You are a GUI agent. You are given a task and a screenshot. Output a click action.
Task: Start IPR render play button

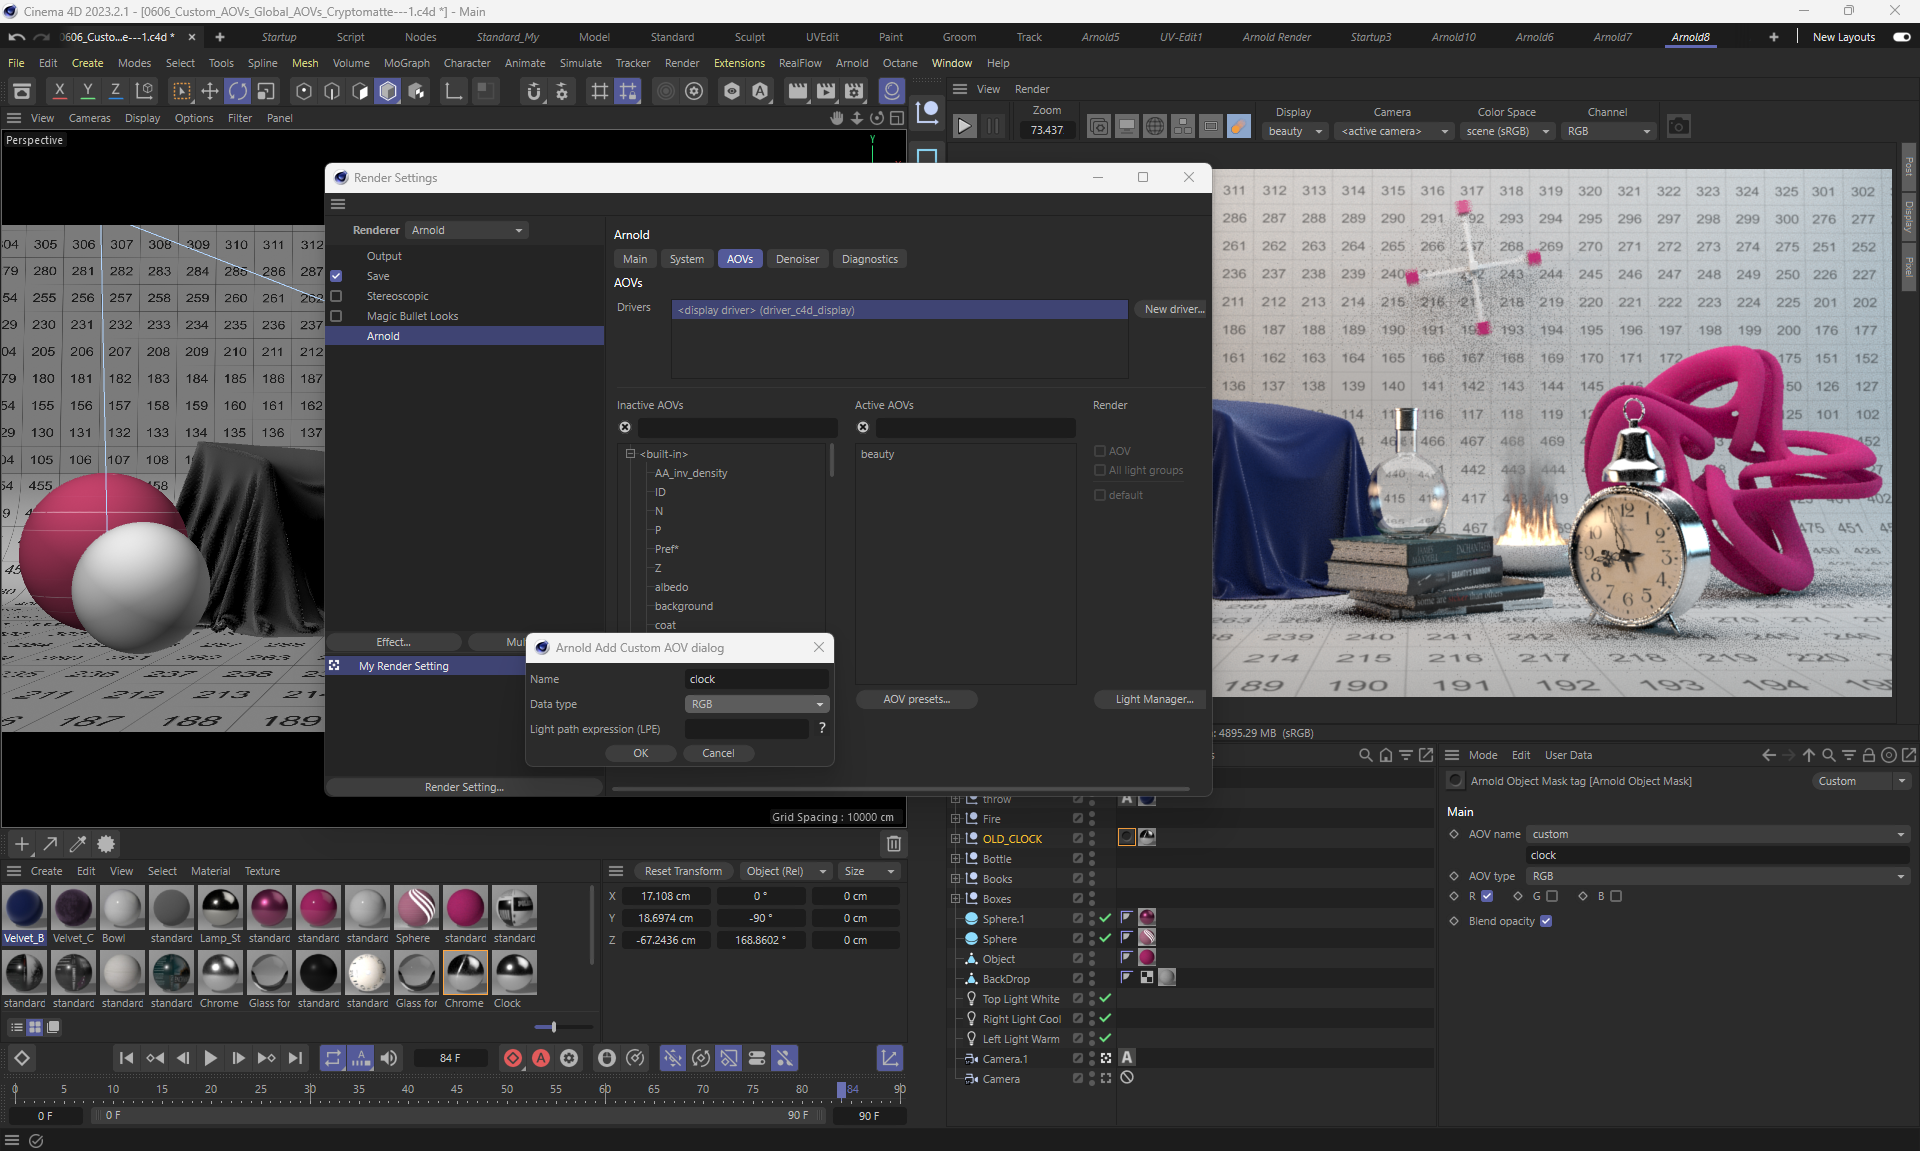click(x=964, y=127)
